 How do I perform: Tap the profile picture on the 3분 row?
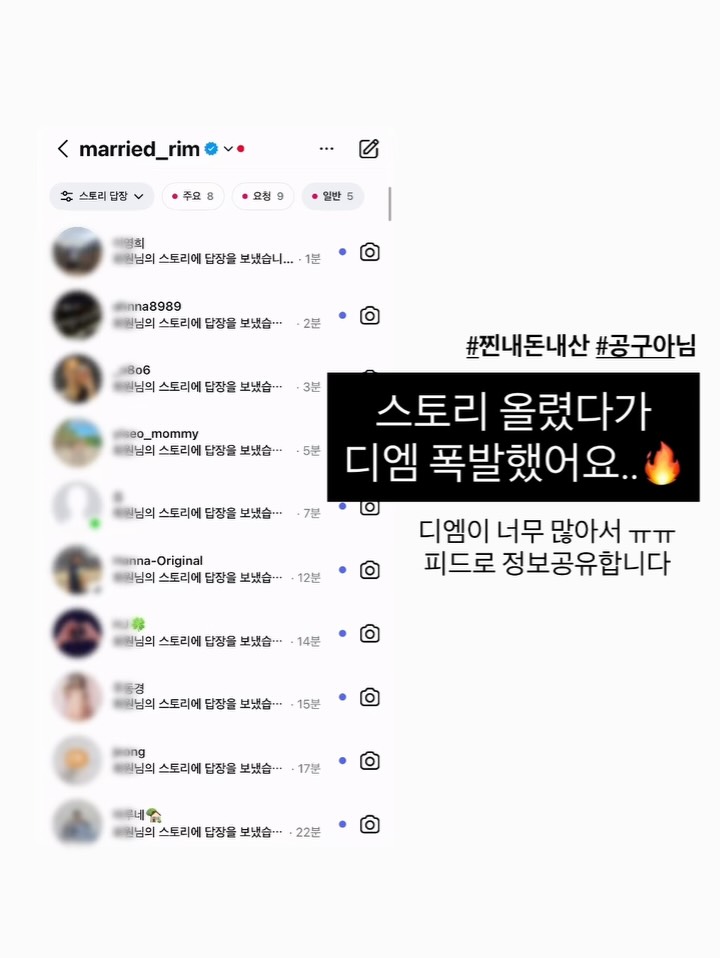77,379
